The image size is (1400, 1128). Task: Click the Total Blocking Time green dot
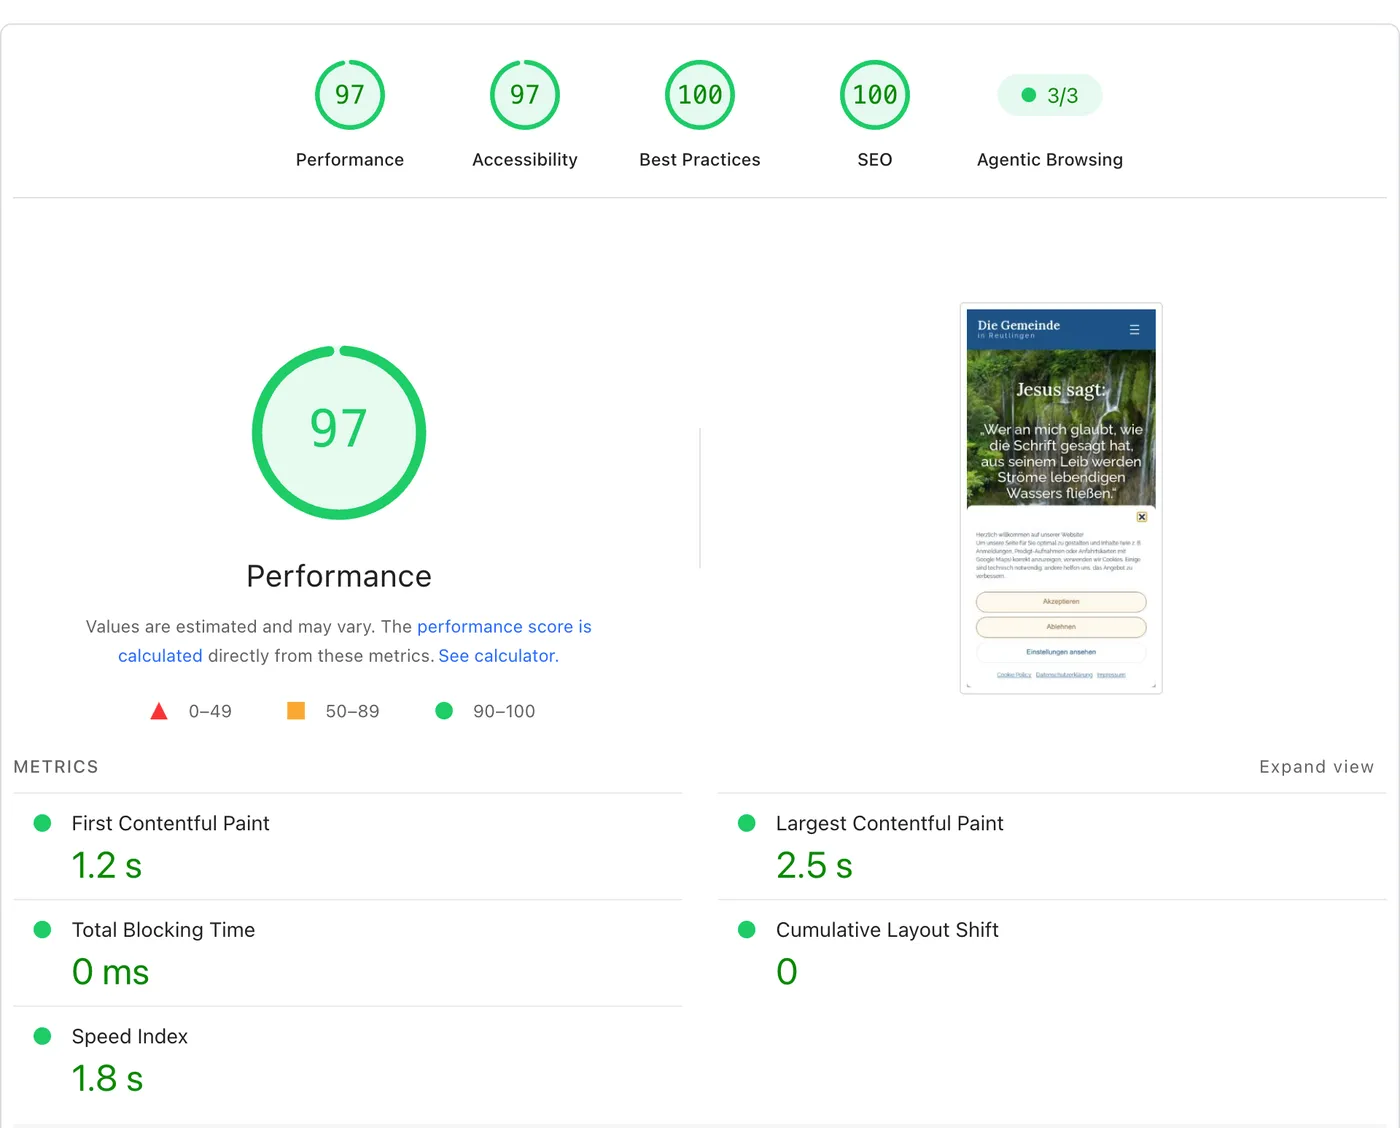(x=42, y=930)
